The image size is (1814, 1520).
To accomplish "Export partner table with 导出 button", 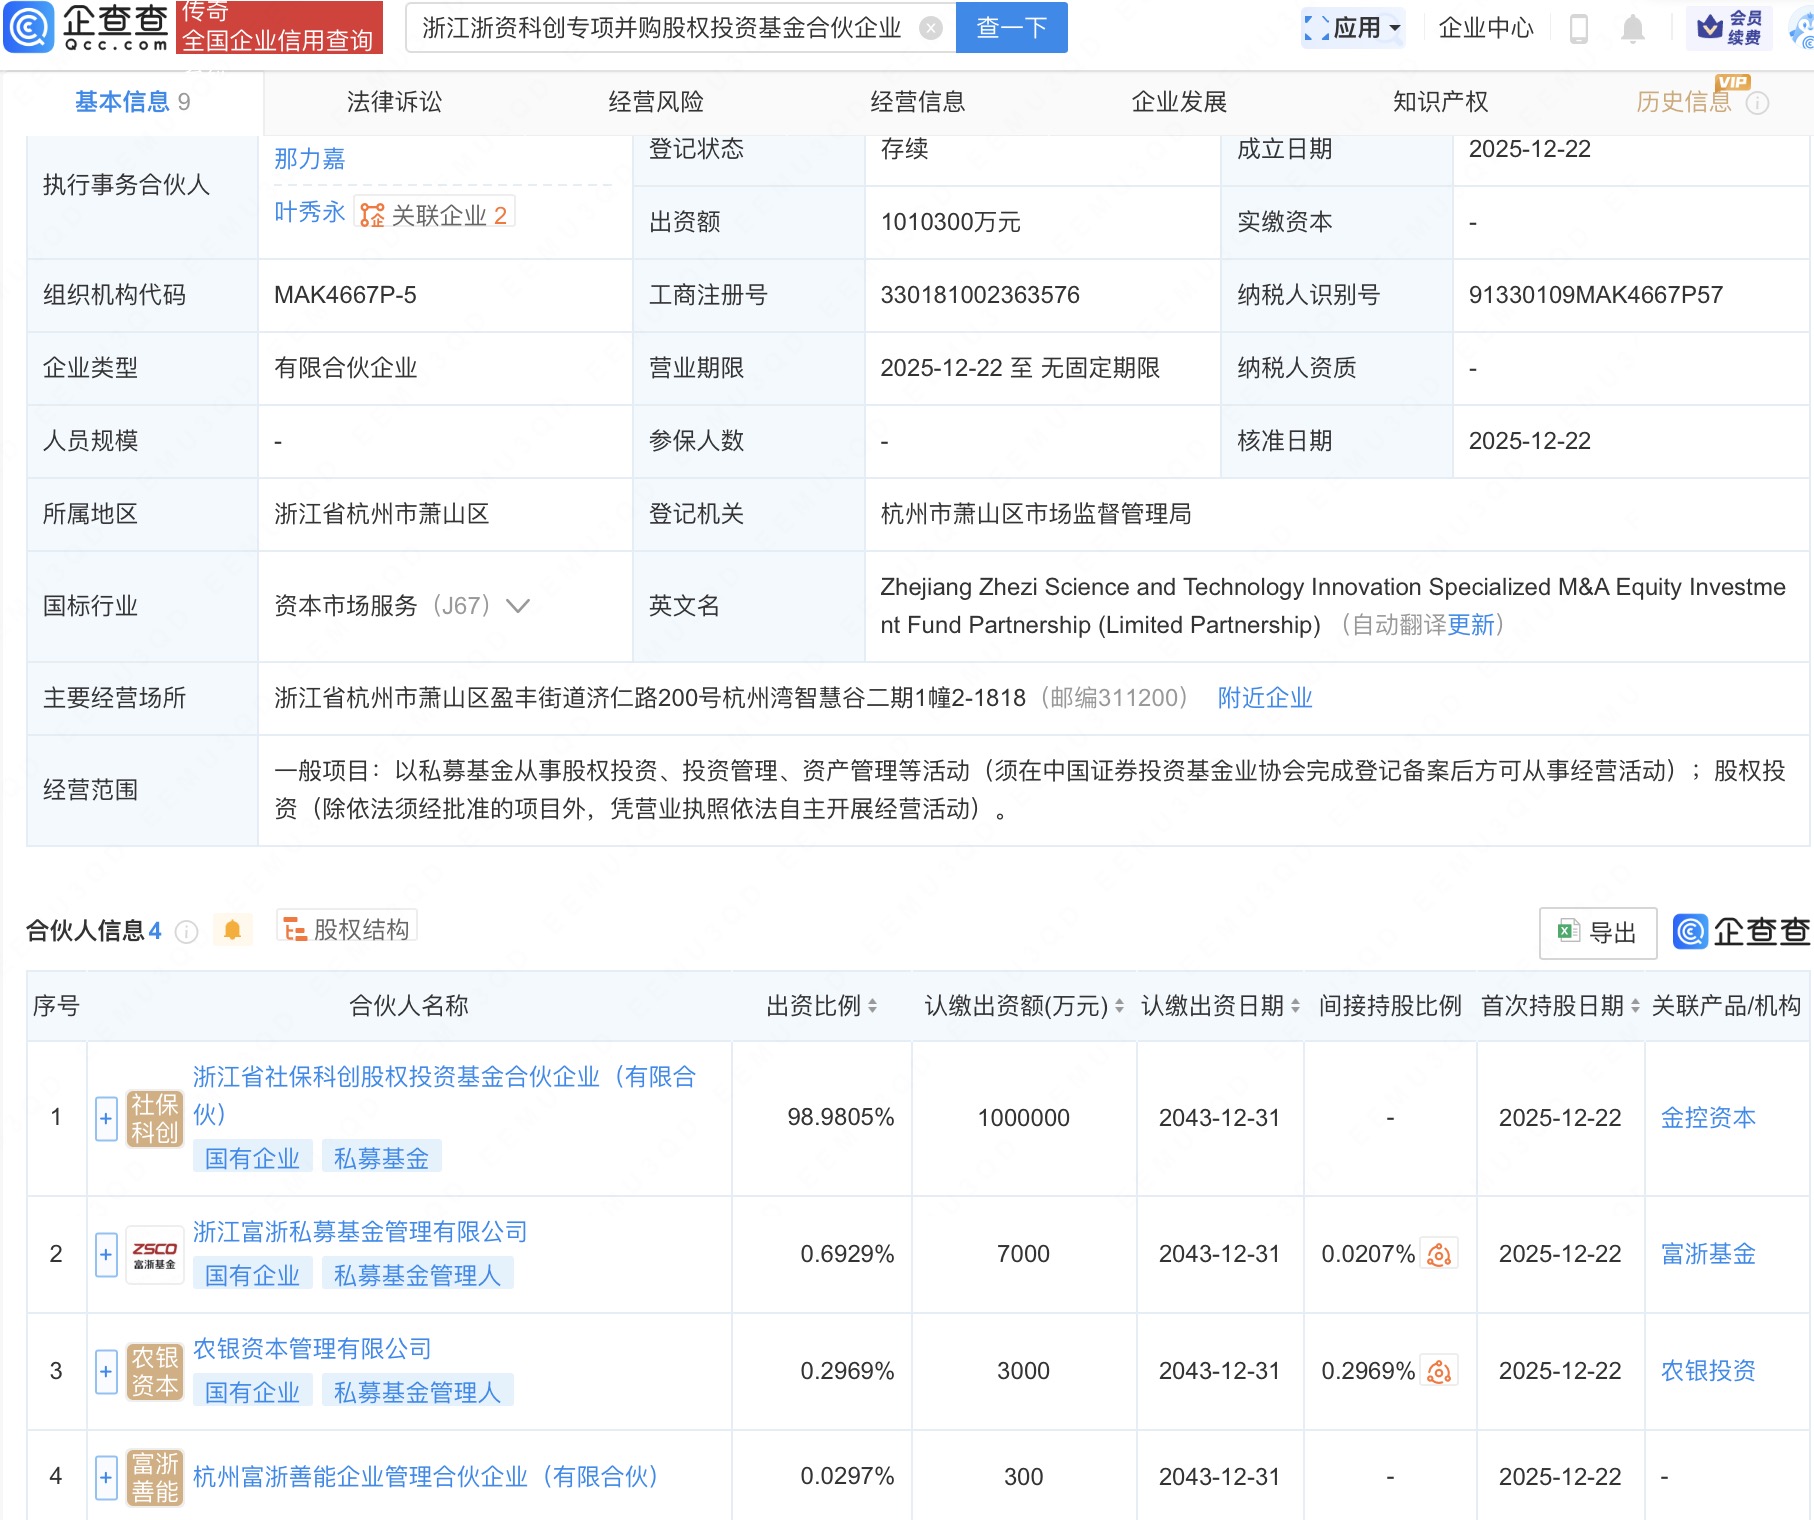I will pos(1597,933).
